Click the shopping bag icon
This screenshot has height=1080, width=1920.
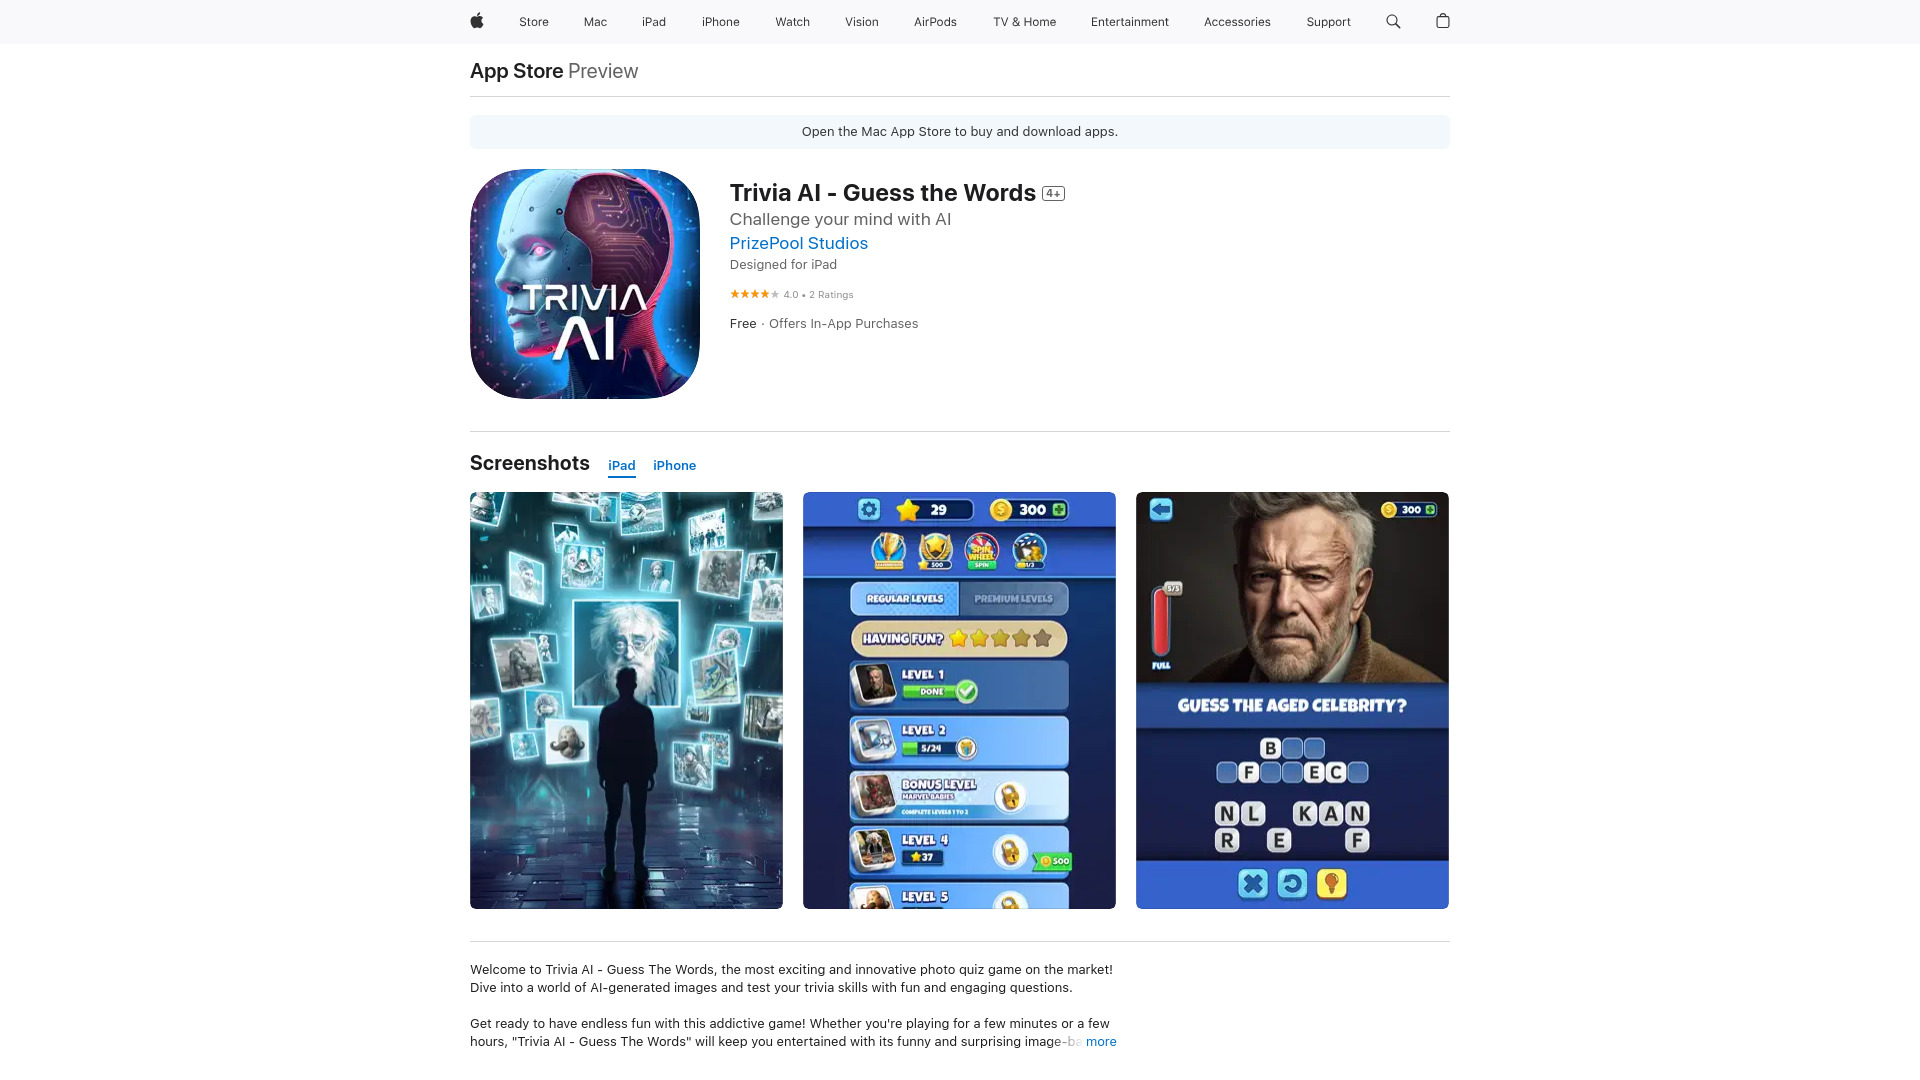1443,21
